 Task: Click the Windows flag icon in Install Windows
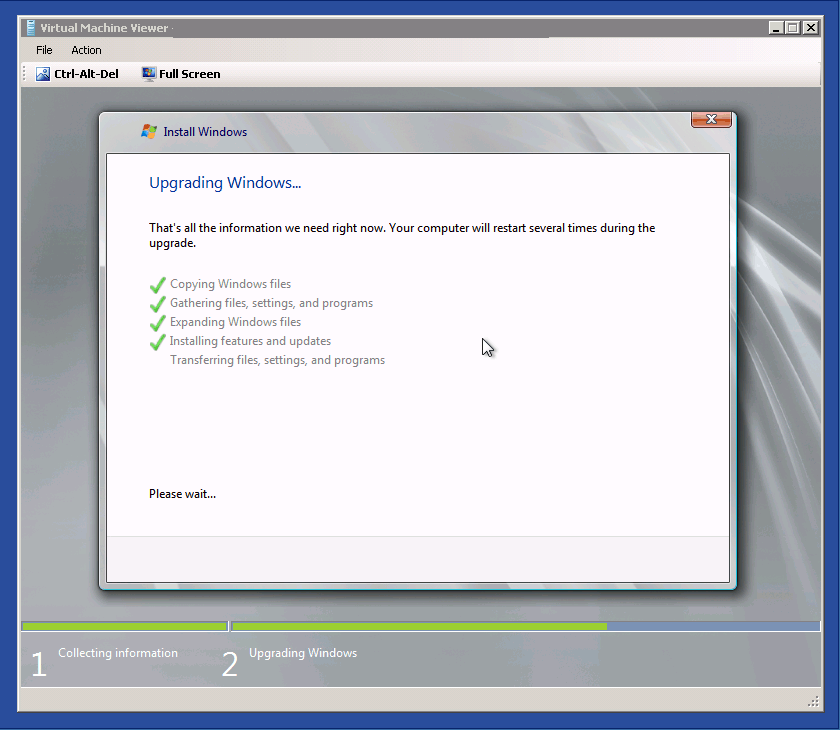coord(149,131)
